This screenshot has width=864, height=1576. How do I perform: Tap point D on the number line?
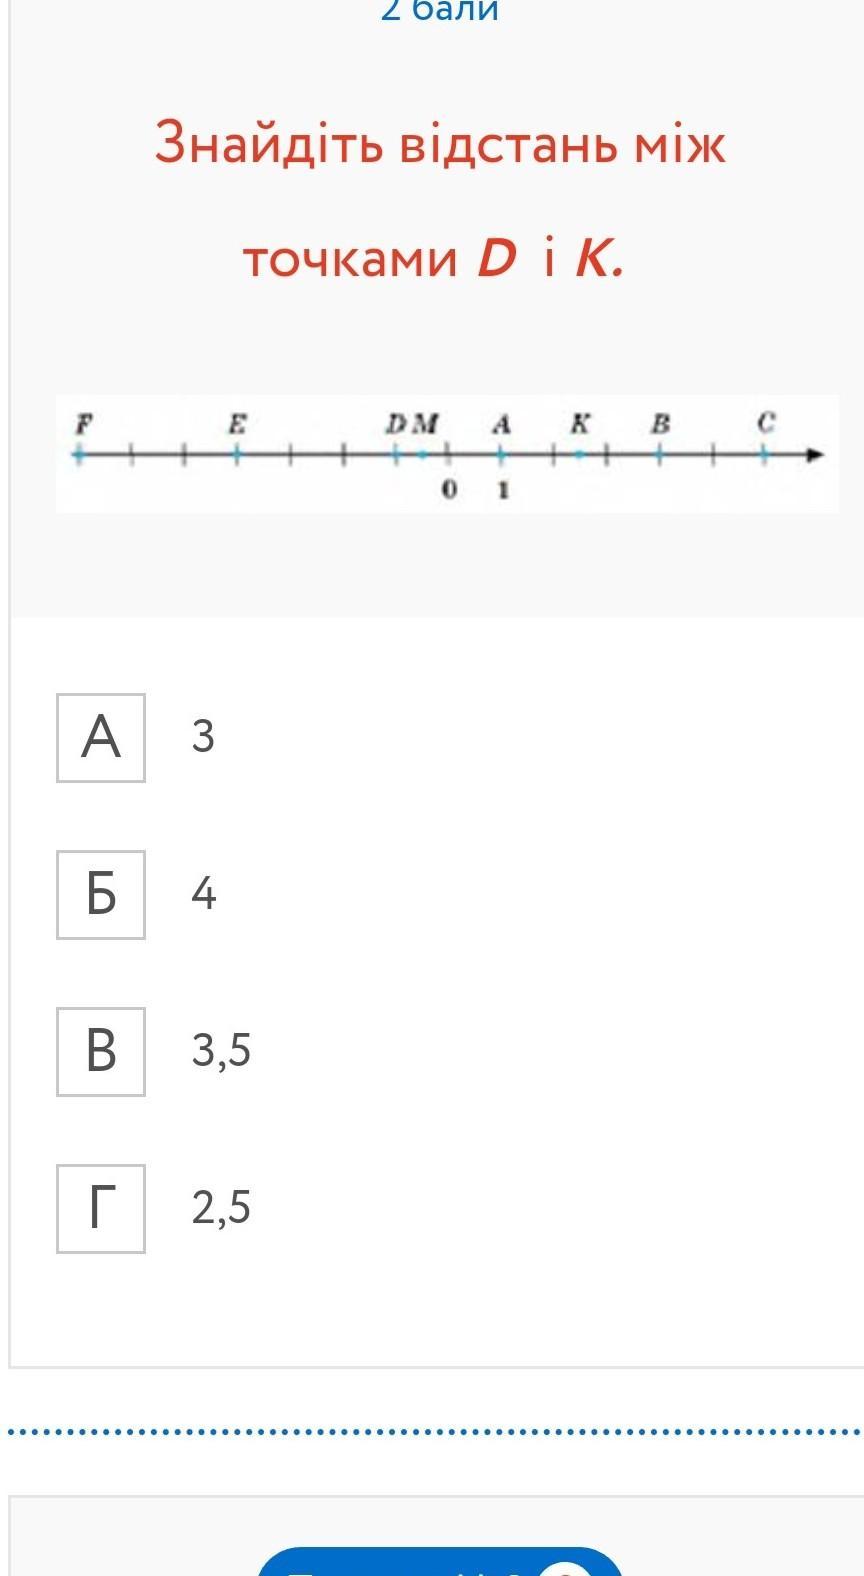pyautogui.click(x=396, y=455)
